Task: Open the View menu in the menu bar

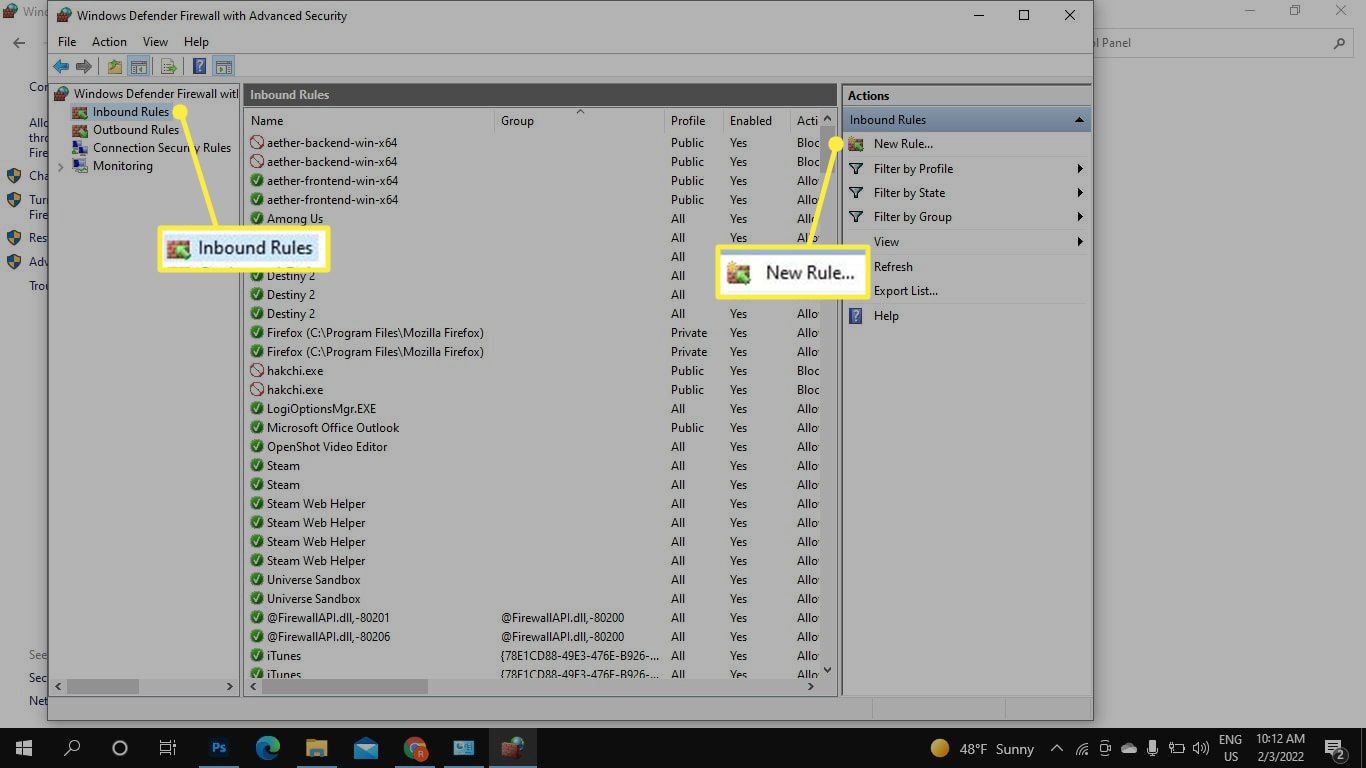Action: point(155,42)
